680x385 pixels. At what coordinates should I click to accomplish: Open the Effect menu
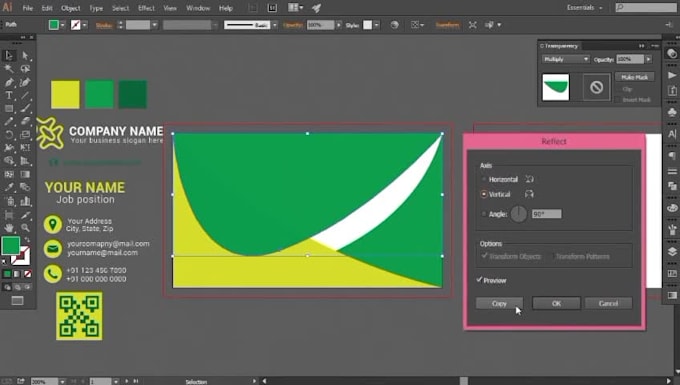point(146,8)
